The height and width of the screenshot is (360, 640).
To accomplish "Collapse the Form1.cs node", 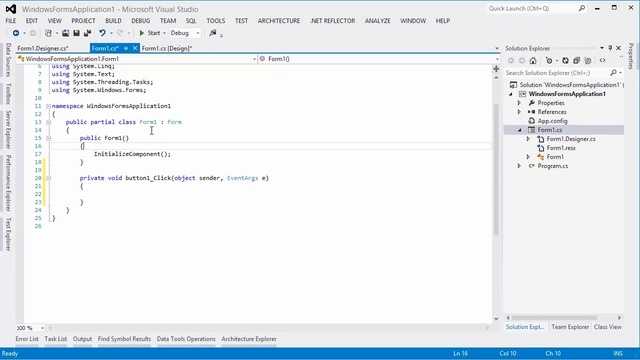I will [520, 130].
